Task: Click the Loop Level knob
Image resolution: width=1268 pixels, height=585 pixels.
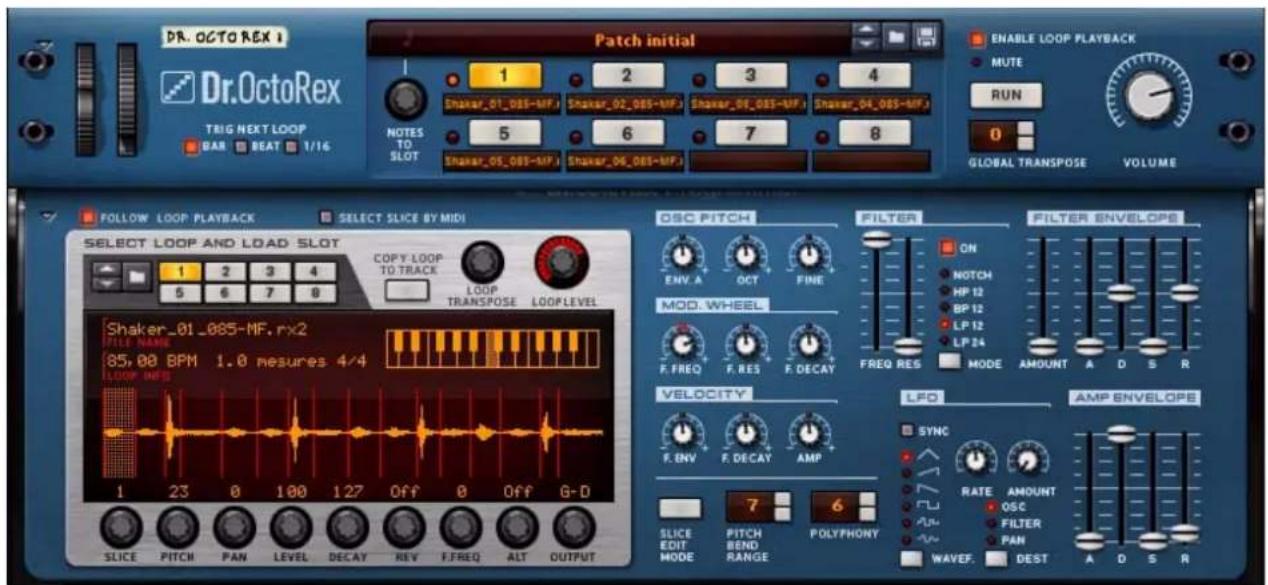Action: (562, 261)
